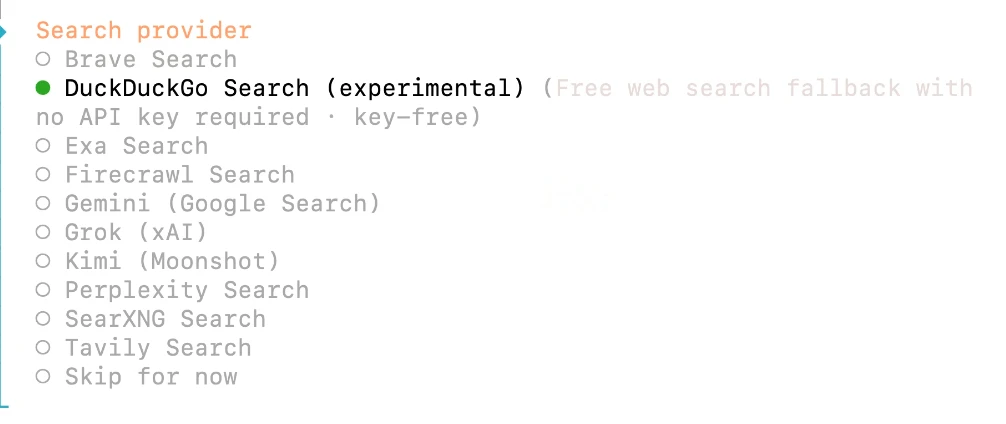1006x424 pixels.
Task: Choose the Kimi (Moonshot) radio circle
Action: [x=43, y=262]
